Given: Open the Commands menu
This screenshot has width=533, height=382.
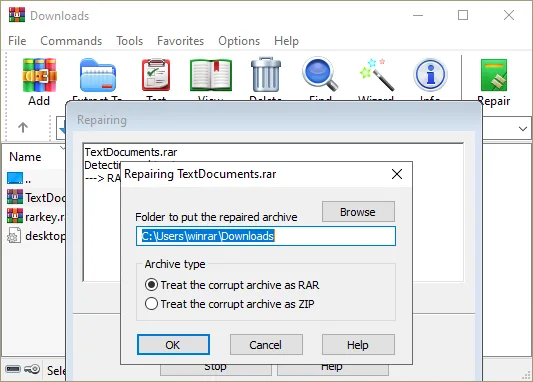Looking at the screenshot, I should point(71,41).
